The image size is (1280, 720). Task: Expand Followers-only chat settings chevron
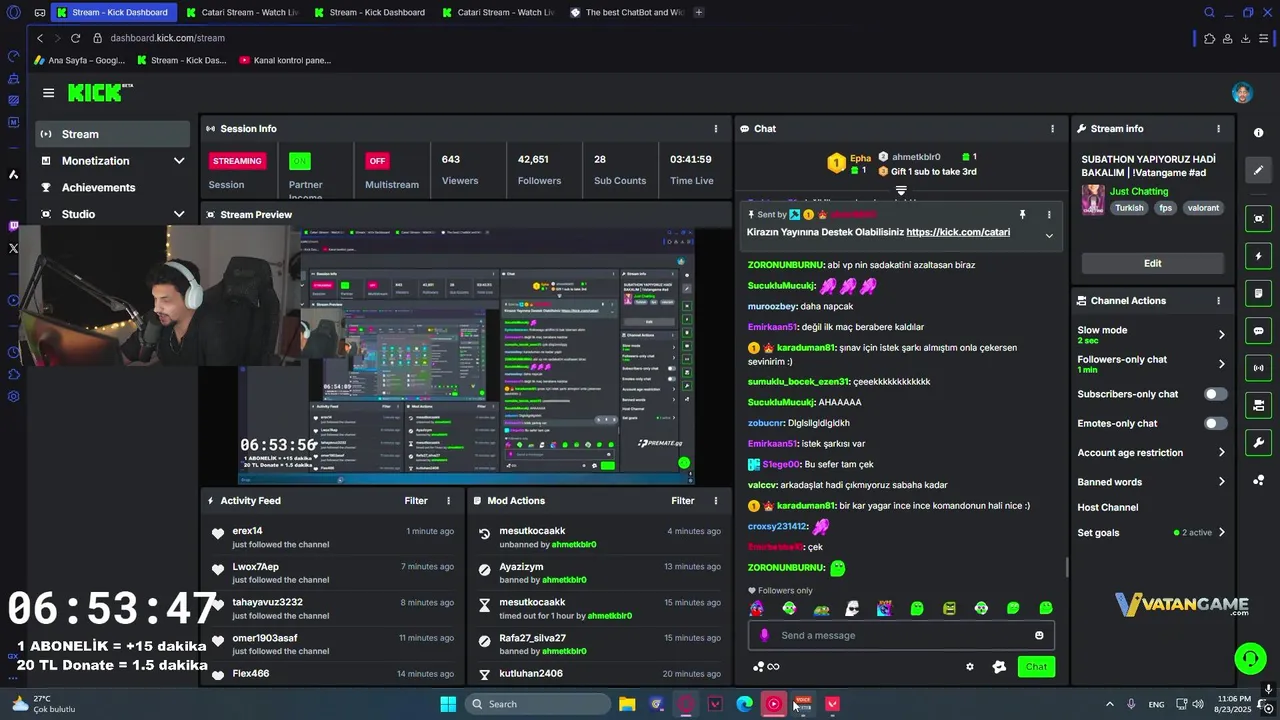coord(1221,364)
